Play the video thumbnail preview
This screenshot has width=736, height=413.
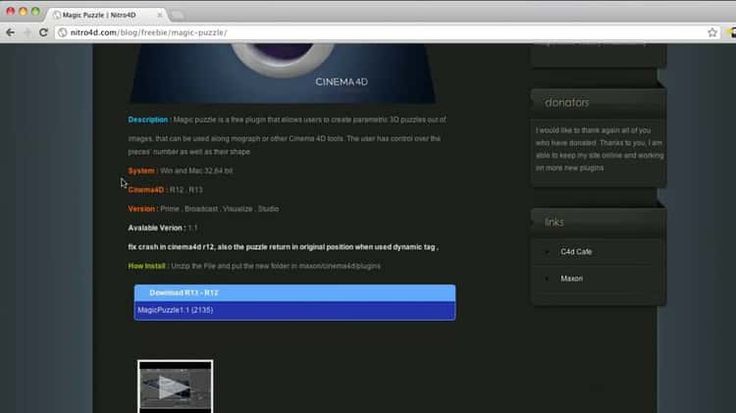[x=175, y=387]
